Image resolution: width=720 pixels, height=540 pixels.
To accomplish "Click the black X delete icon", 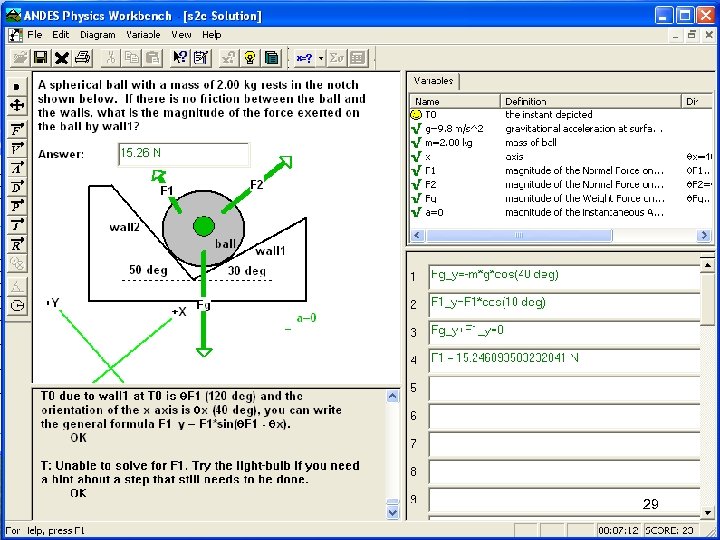I will pyautogui.click(x=62, y=57).
